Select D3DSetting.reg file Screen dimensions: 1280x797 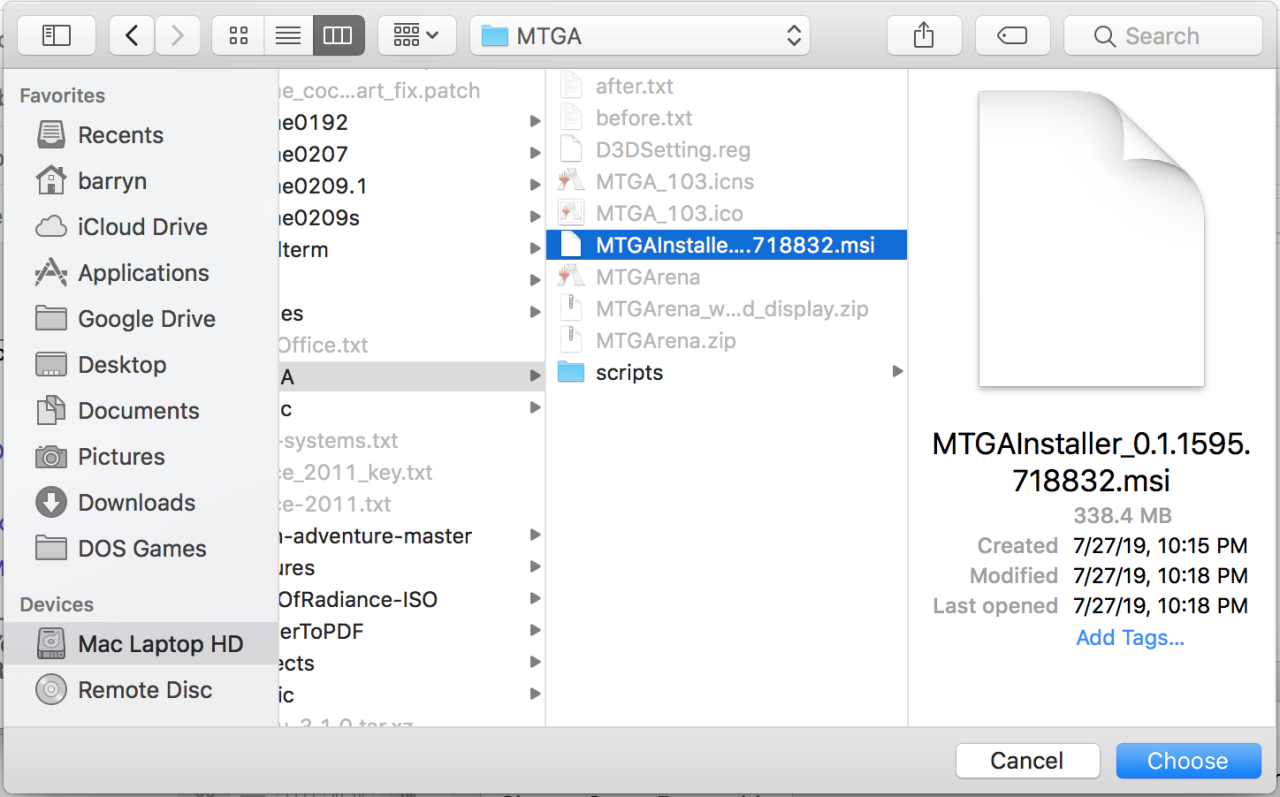tap(727, 150)
